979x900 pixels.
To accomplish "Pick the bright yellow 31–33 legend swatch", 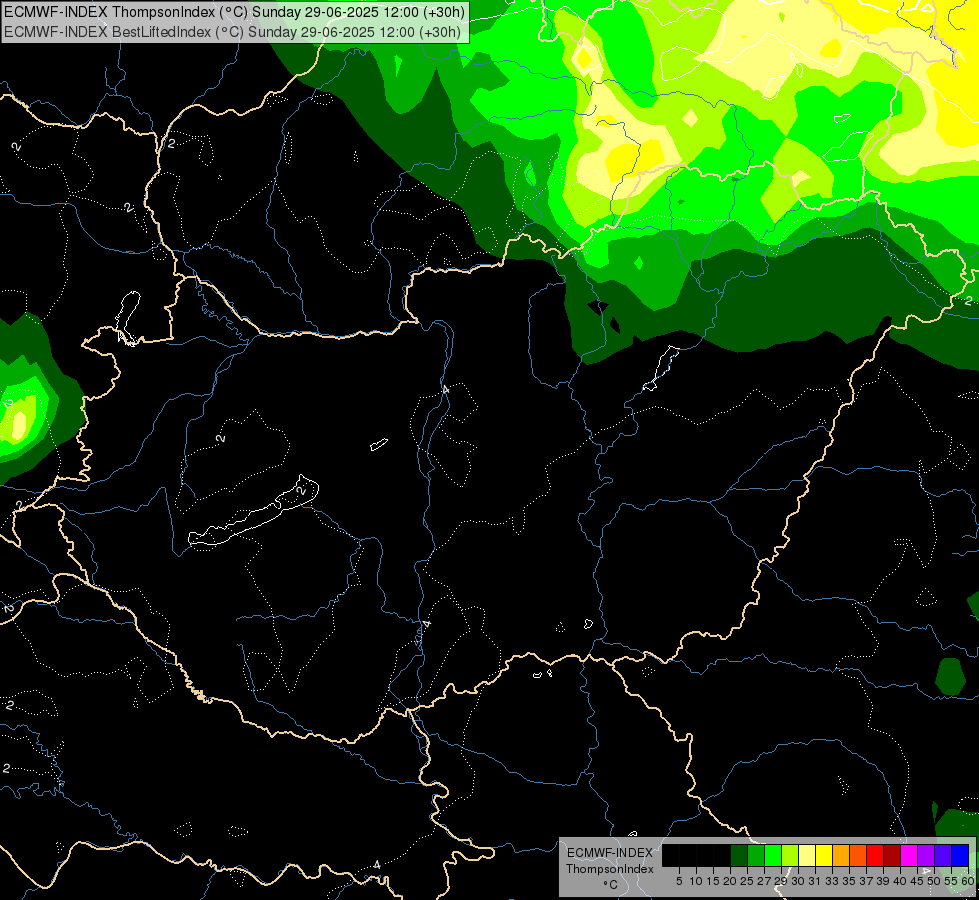I will coord(824,855).
